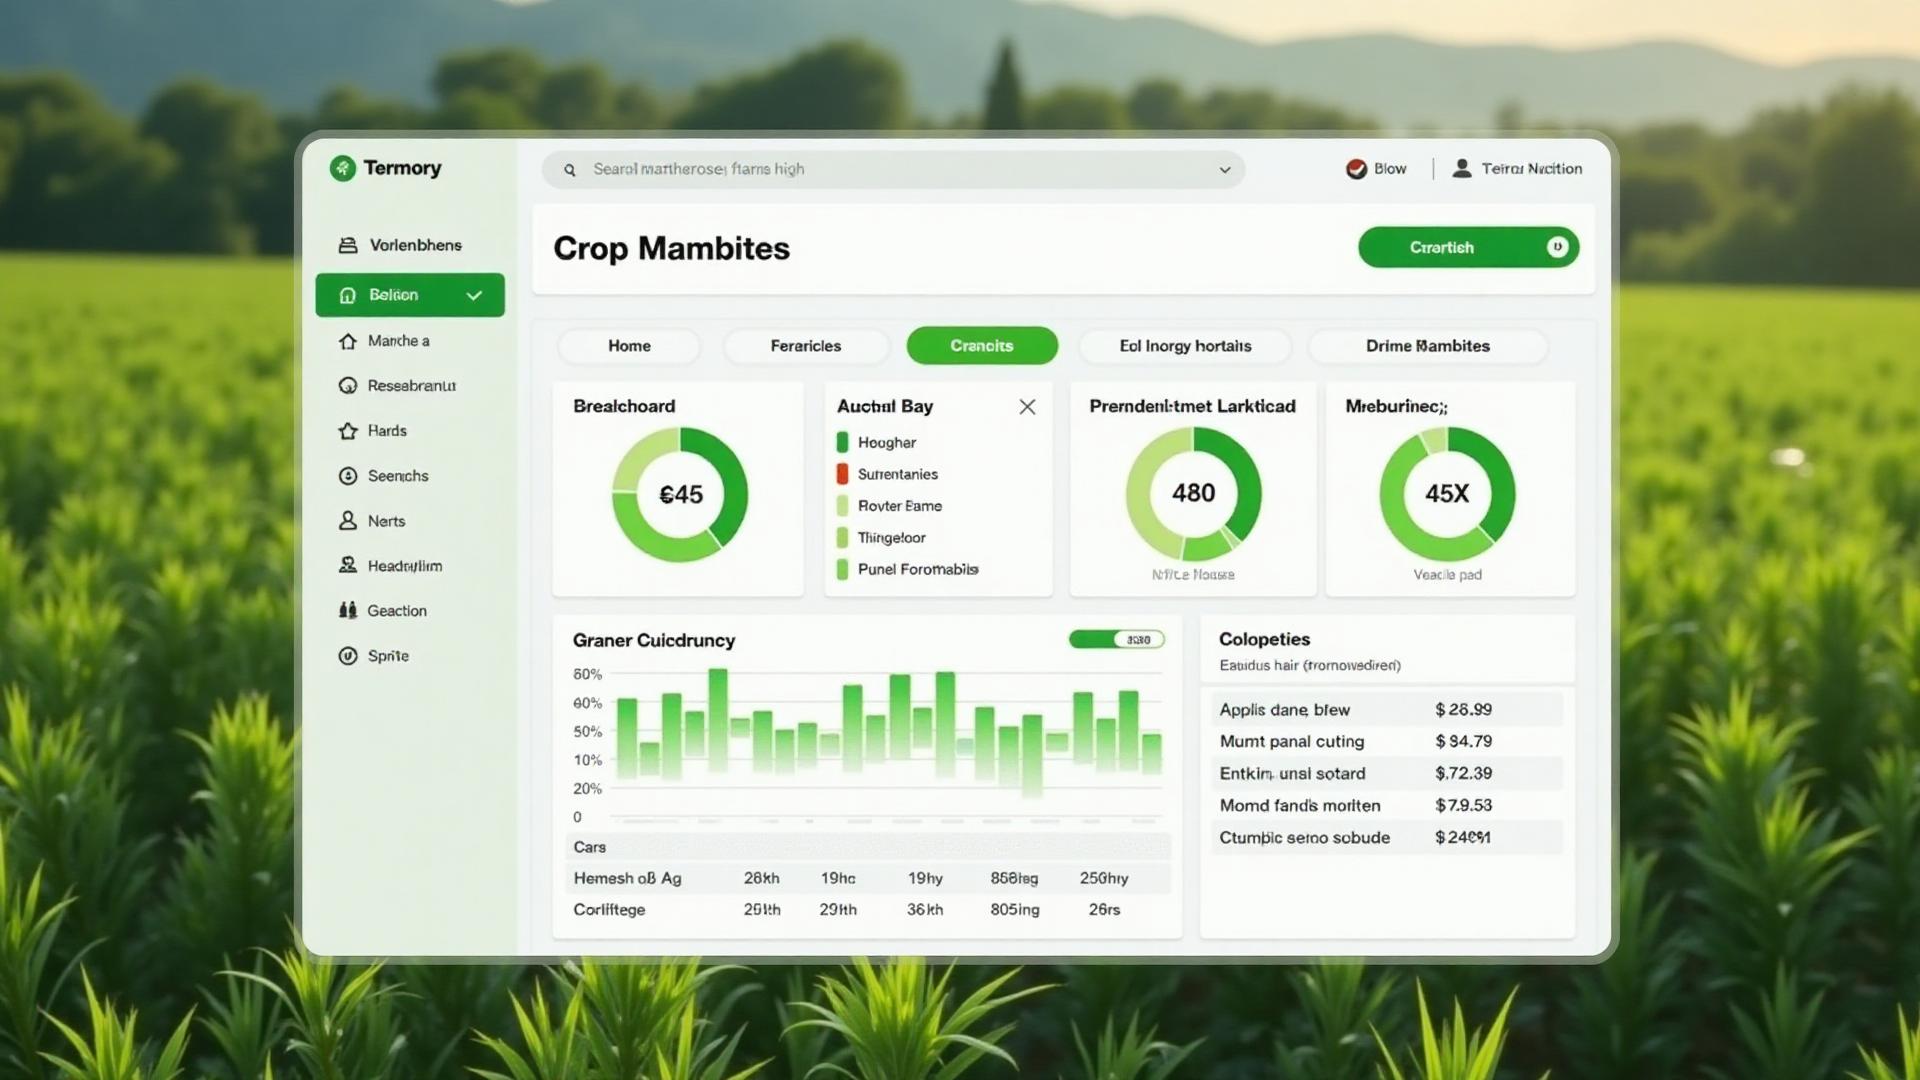
Task: Open Marche a home icon
Action: (x=348, y=341)
